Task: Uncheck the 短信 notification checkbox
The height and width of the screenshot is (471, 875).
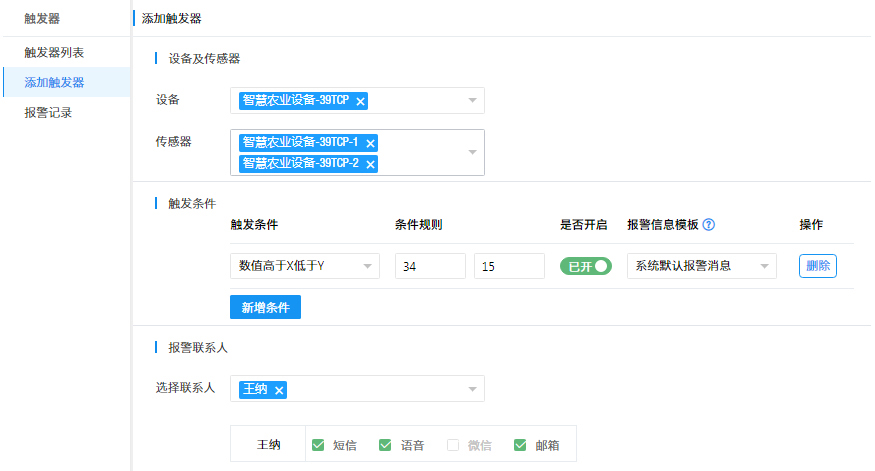Action: click(318, 445)
